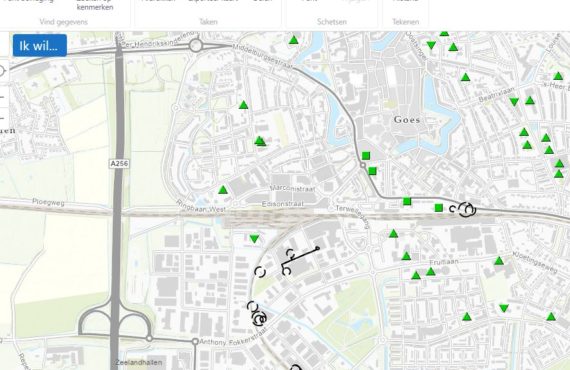Select the 'Zoeken op kenmerken' toolbar tool
The image size is (570, 370).
tap(95, 5)
